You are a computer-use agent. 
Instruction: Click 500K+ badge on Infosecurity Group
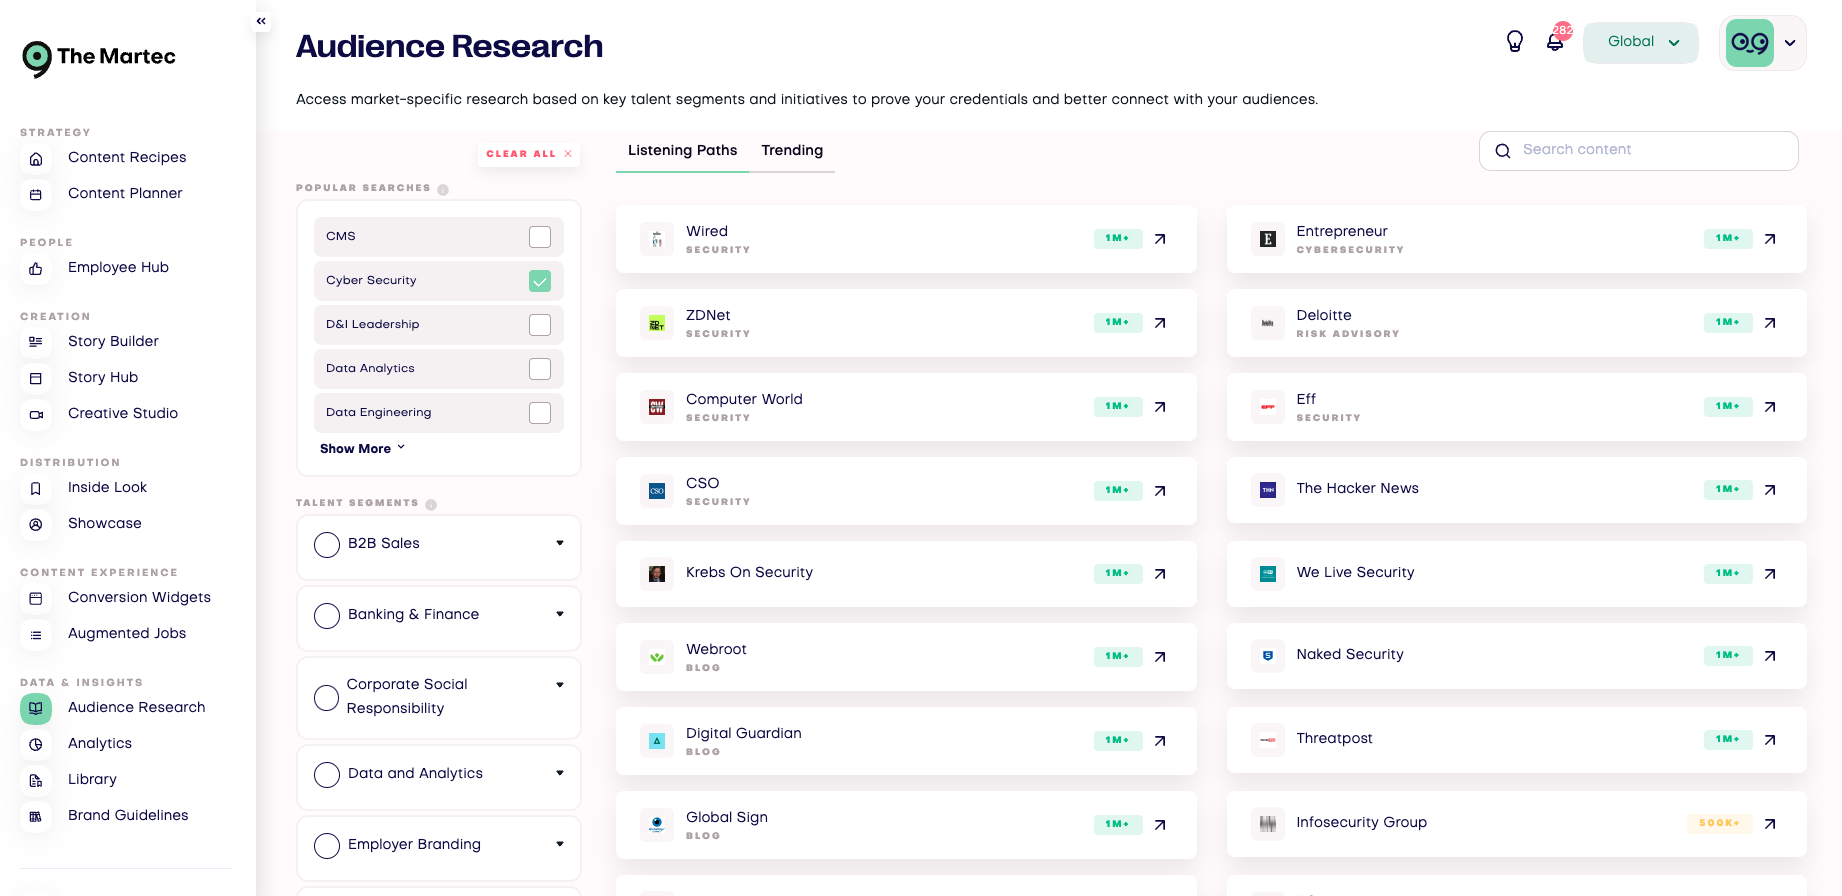(1719, 823)
